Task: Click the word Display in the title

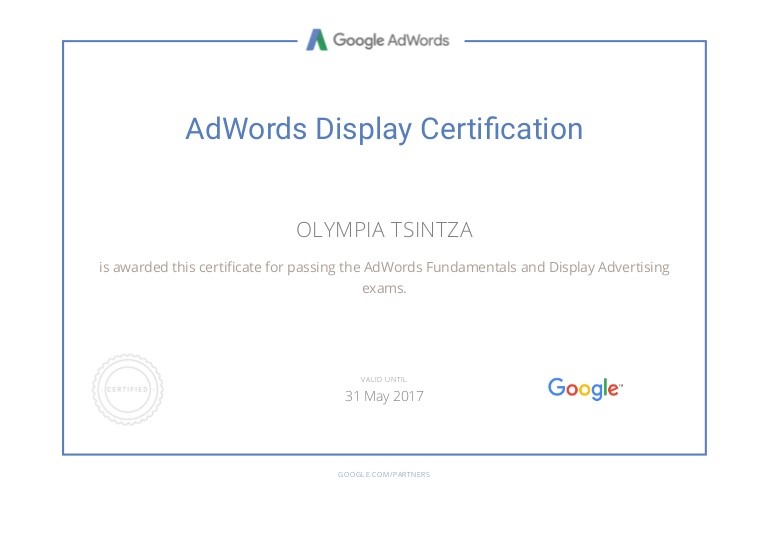Action: point(363,129)
